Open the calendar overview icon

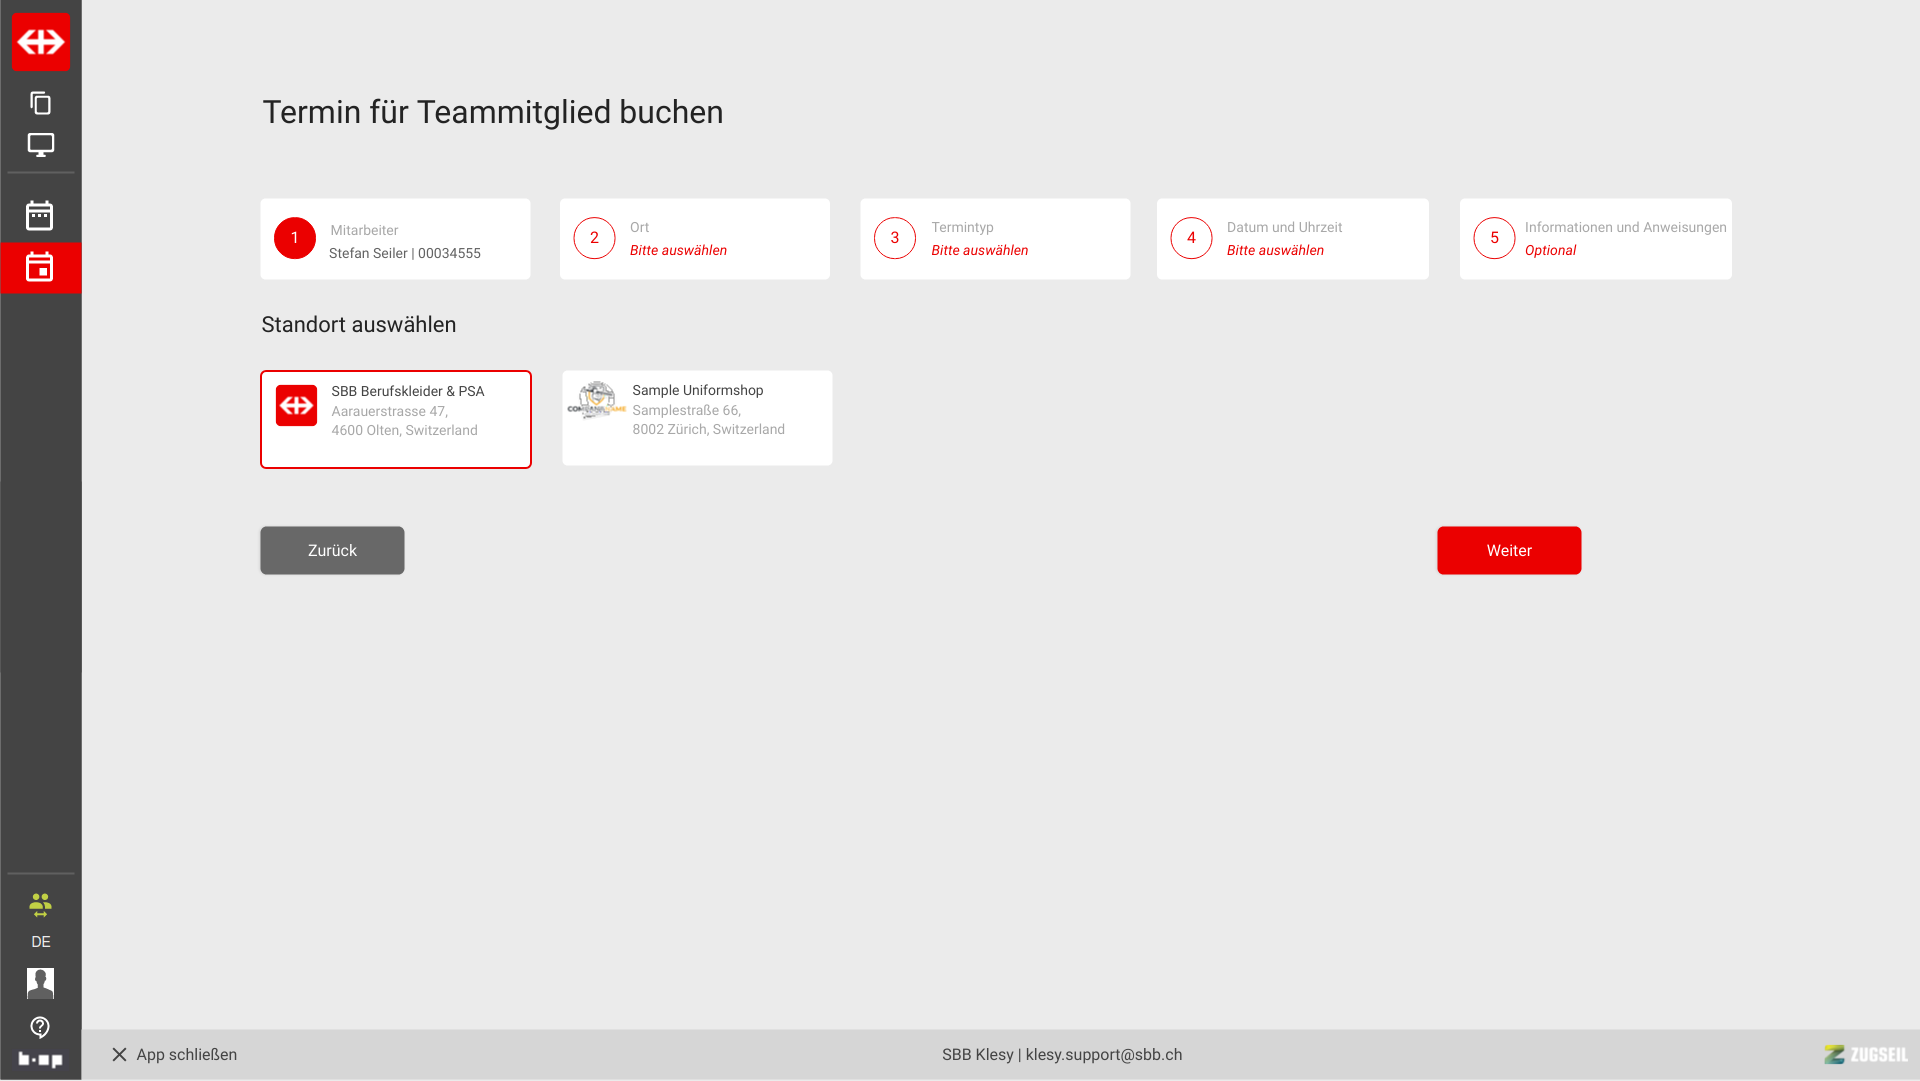40,215
